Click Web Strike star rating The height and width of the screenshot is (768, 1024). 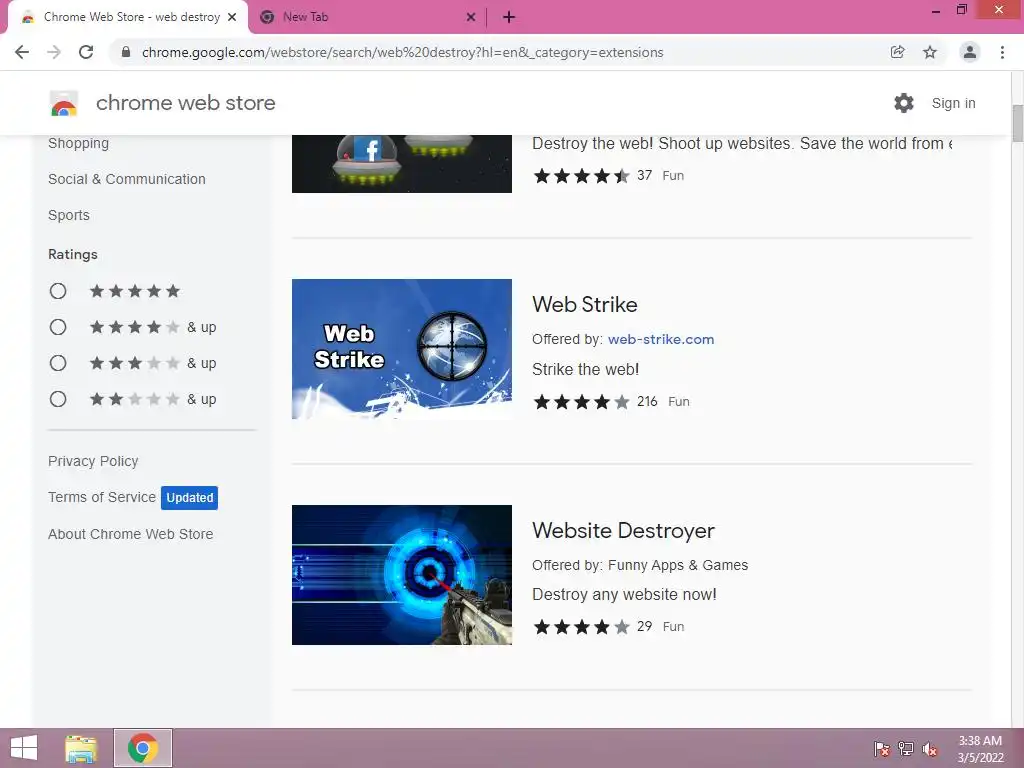(581, 402)
